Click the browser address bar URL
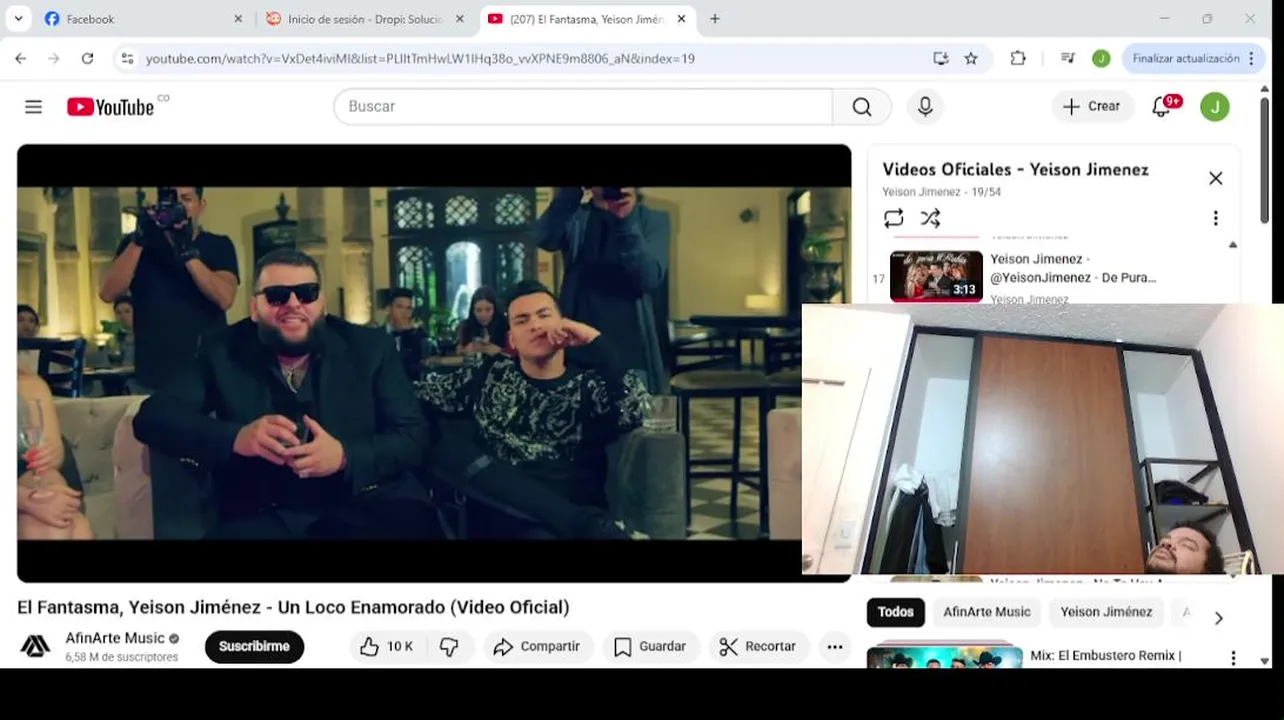 (x=420, y=59)
